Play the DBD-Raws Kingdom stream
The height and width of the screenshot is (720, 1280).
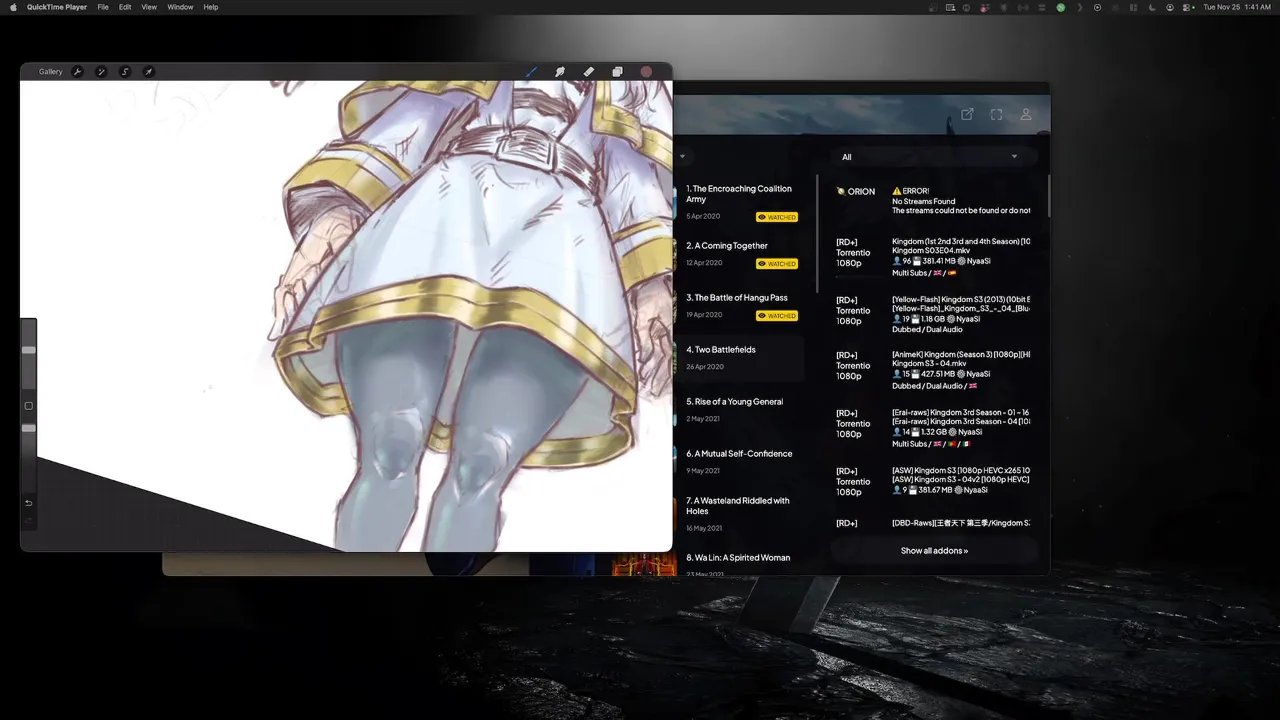[932, 523]
